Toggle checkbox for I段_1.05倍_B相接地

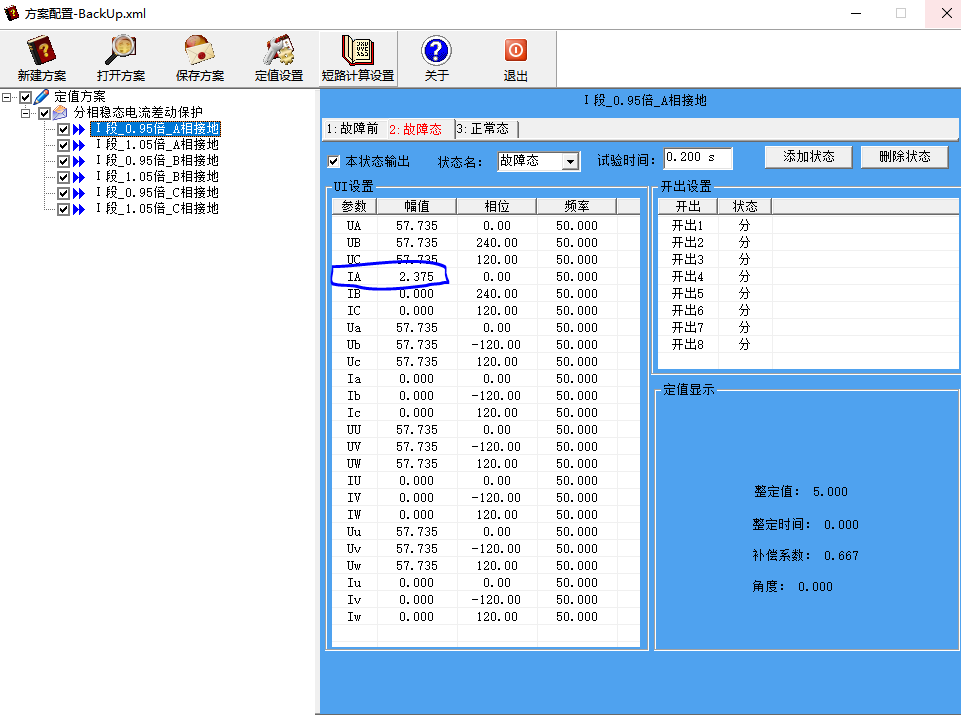click(63, 177)
